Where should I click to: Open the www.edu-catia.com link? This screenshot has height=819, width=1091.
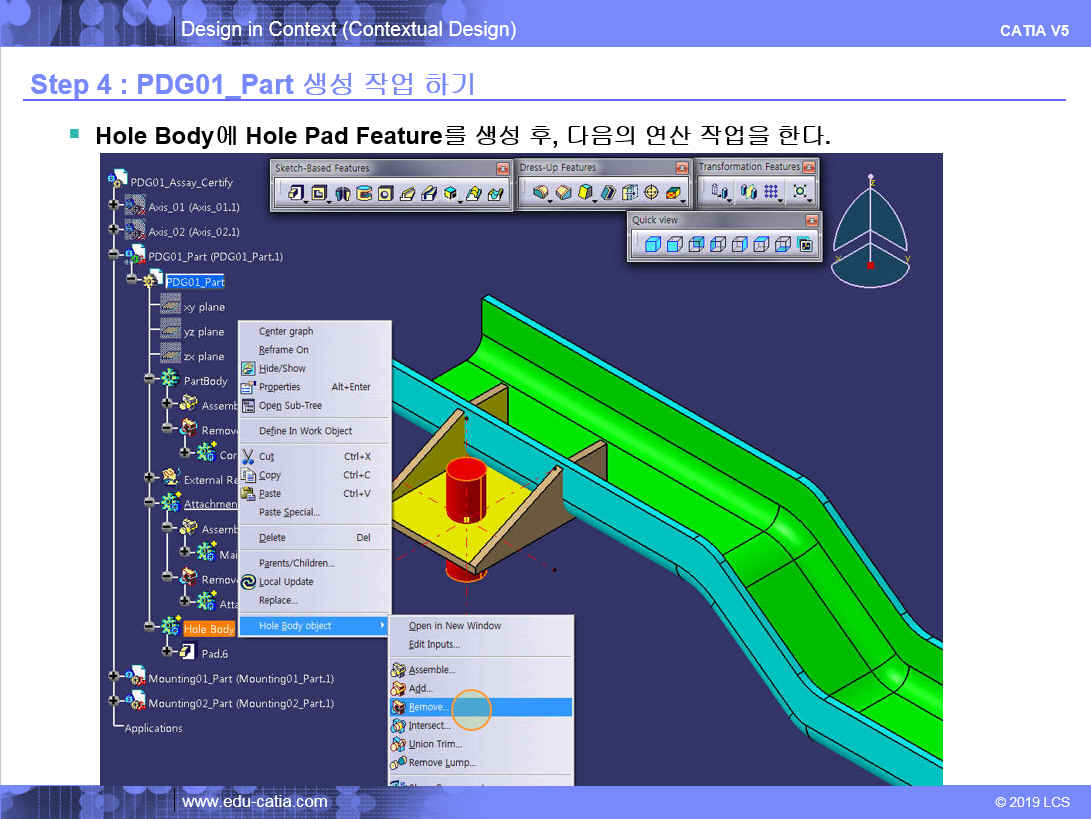tap(254, 801)
